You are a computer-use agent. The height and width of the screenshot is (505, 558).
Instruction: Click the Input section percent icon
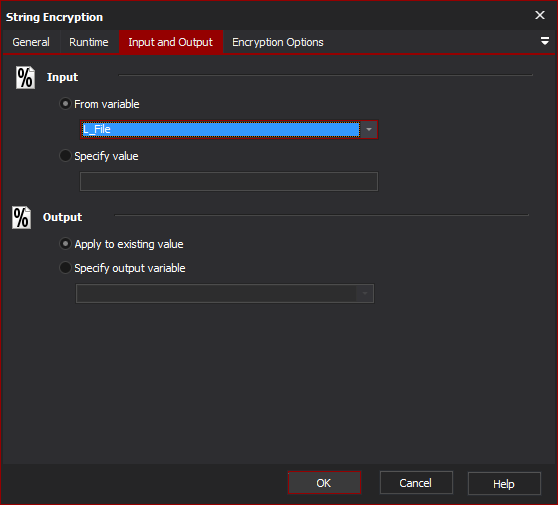point(25,78)
